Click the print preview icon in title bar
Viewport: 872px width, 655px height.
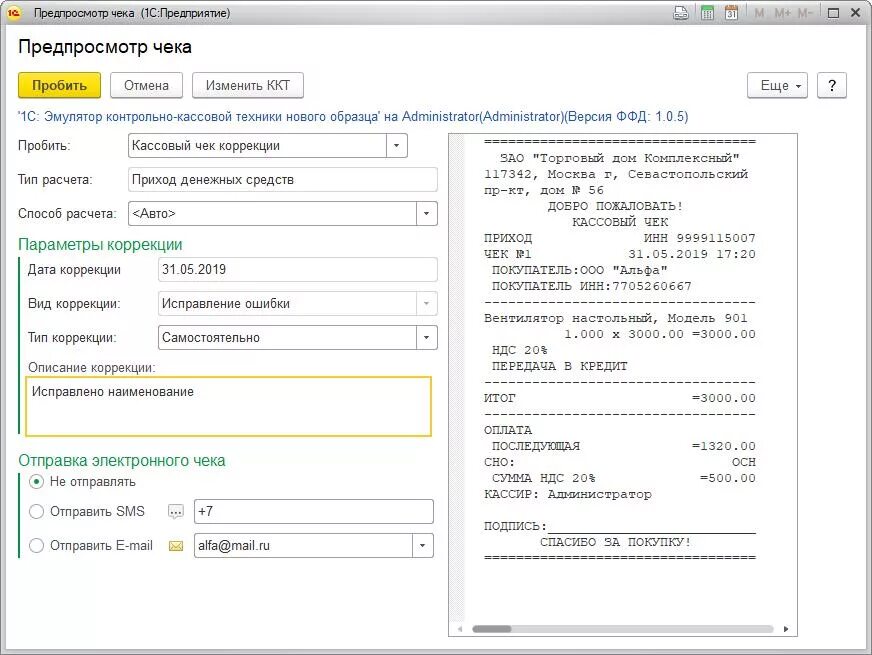(x=681, y=12)
